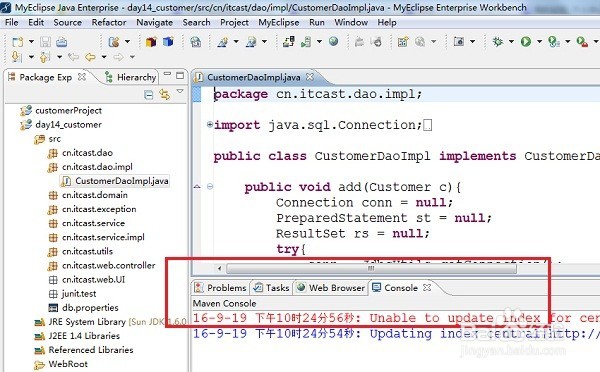The height and width of the screenshot is (372, 600).
Task: Open the dropdown arrow next to New icon
Action: pos(31,41)
